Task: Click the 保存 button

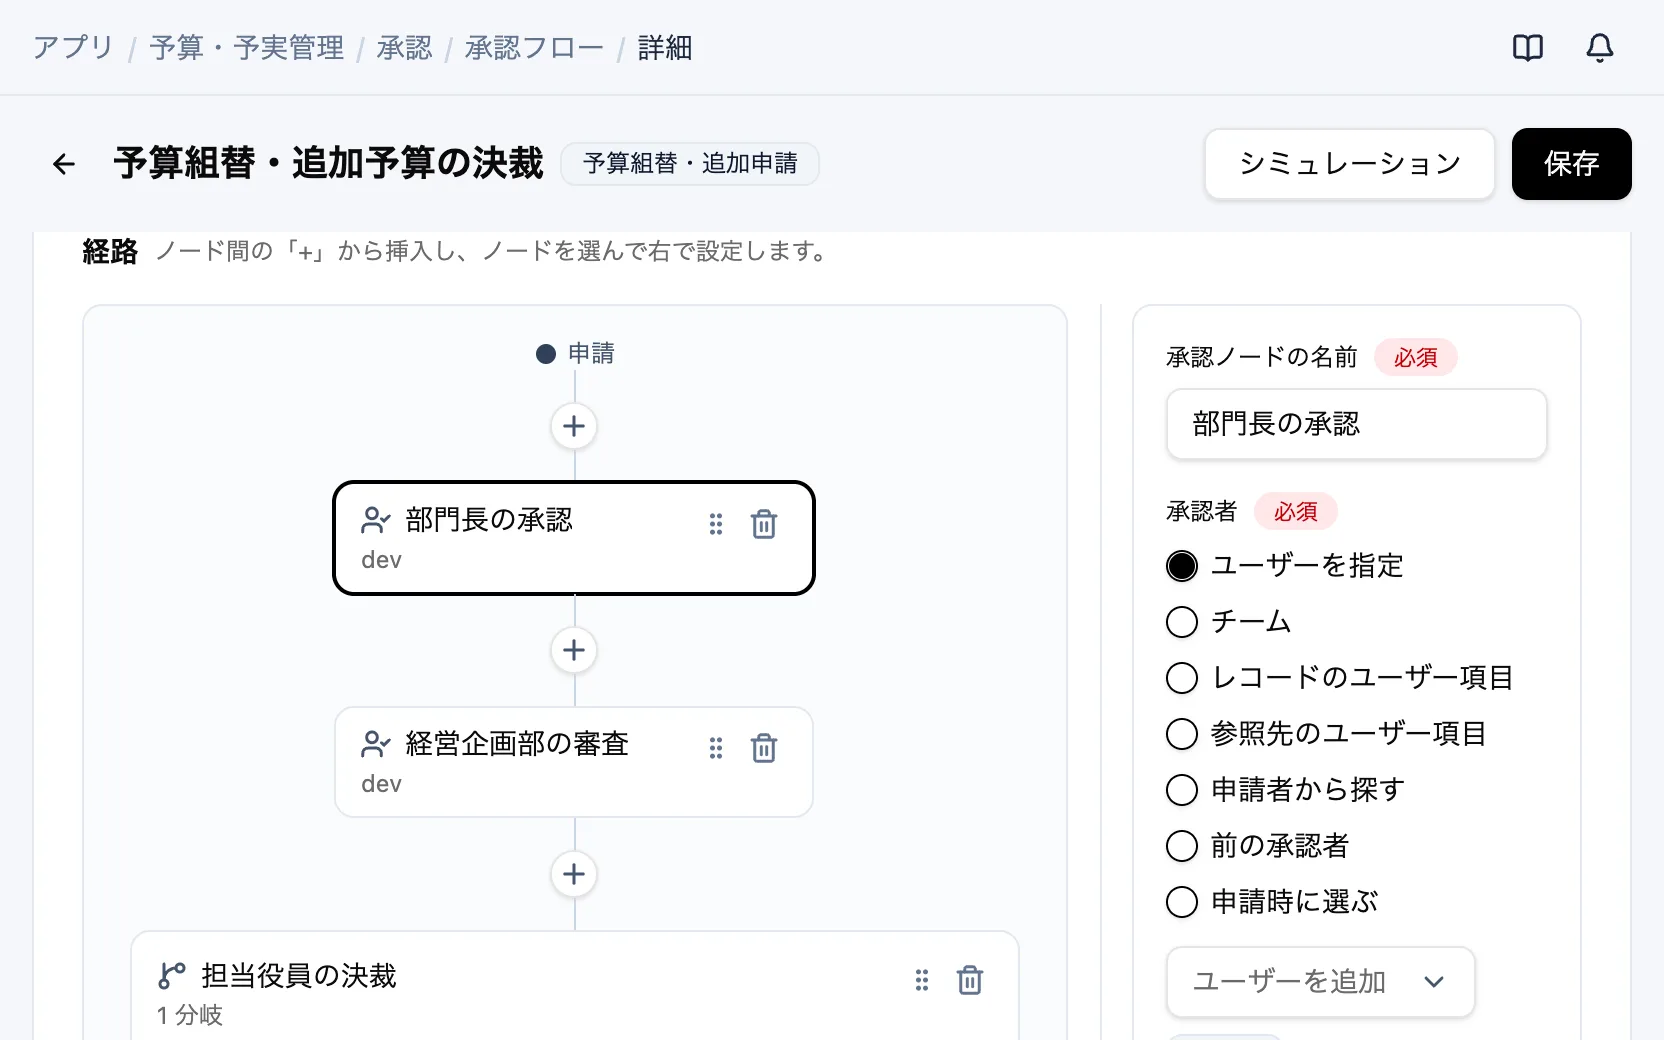Action: [x=1571, y=164]
